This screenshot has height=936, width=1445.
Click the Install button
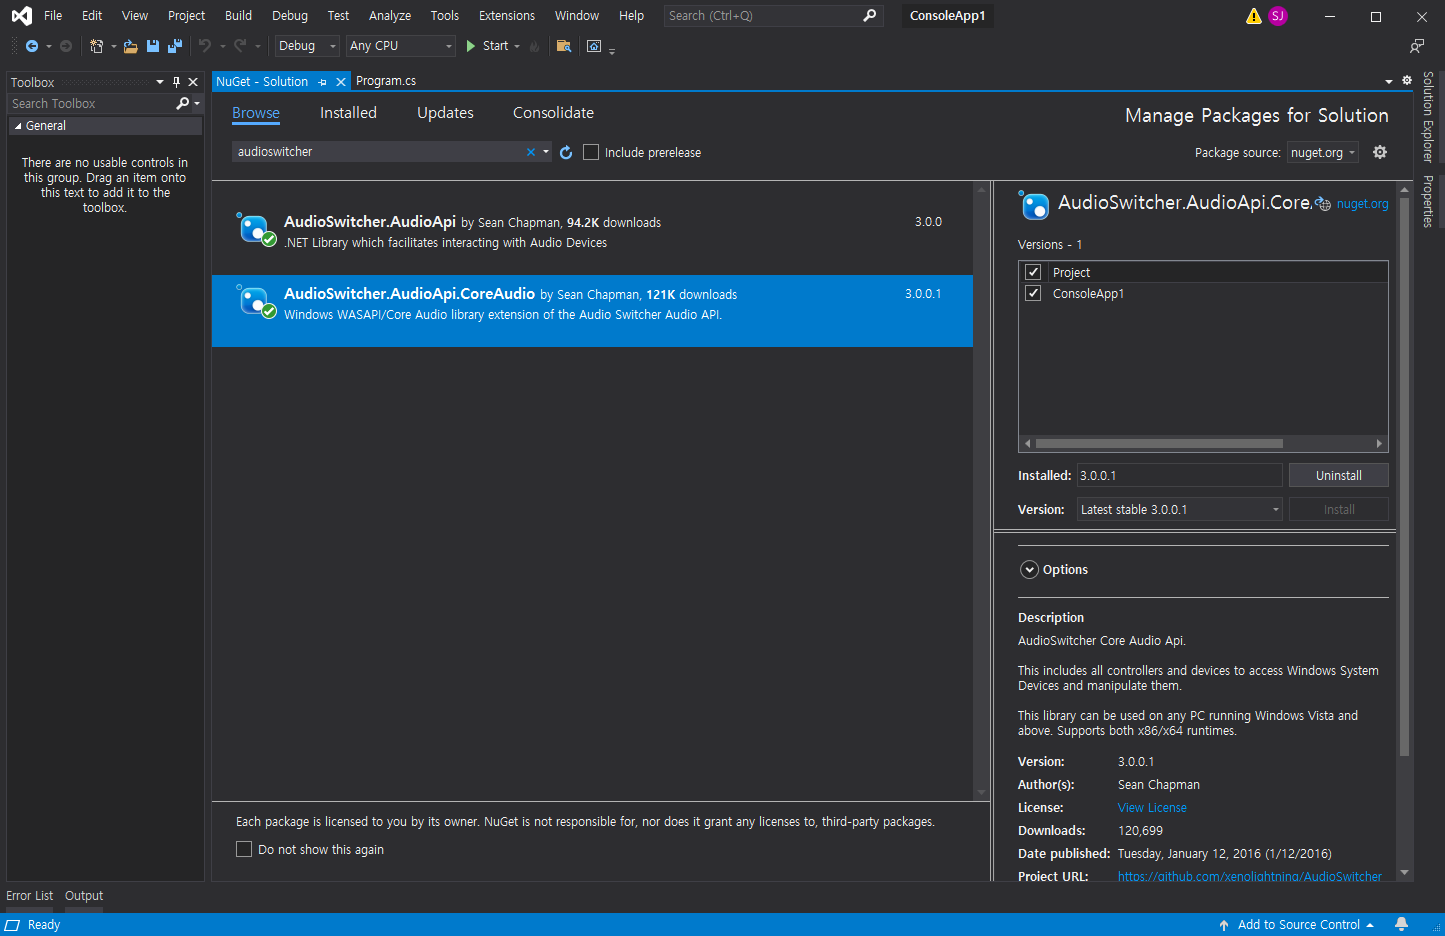(1339, 510)
